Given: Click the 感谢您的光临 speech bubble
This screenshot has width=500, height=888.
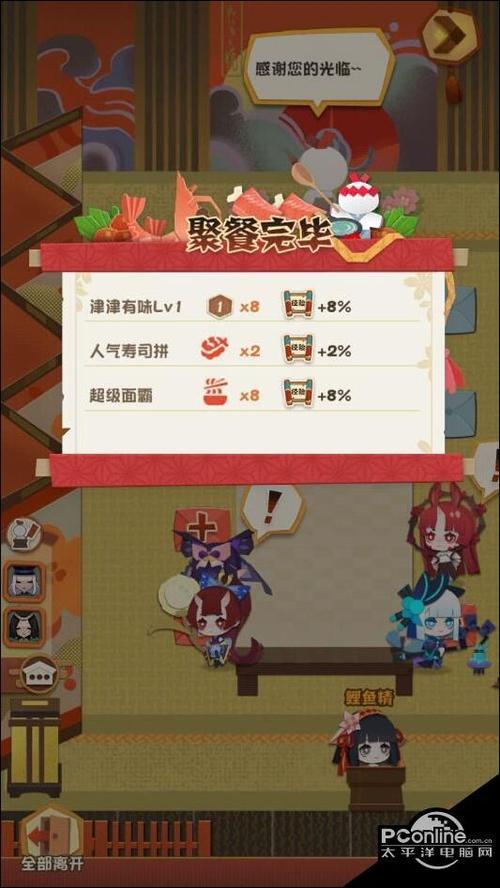Looking at the screenshot, I should pyautogui.click(x=319, y=69).
